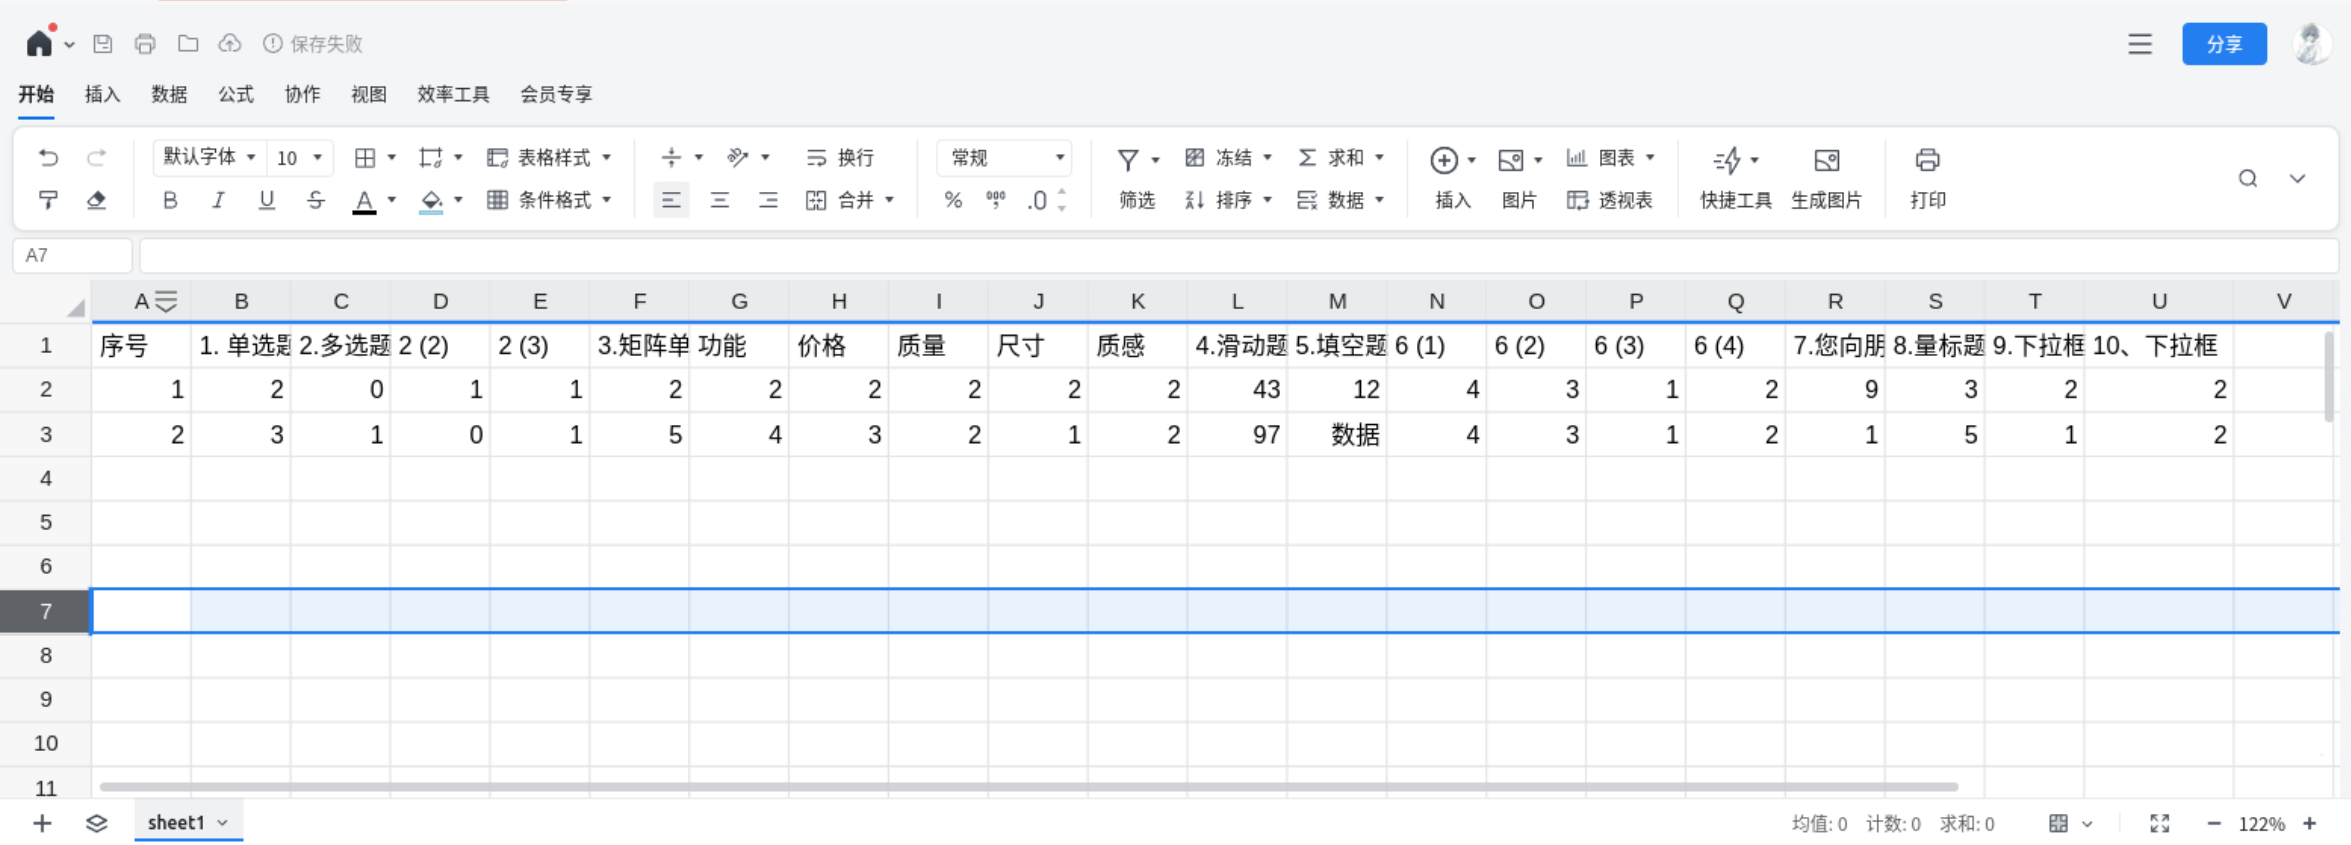Image resolution: width=2351 pixels, height=845 pixels.
Task: Click the cloud upload icon
Action: [x=230, y=43]
